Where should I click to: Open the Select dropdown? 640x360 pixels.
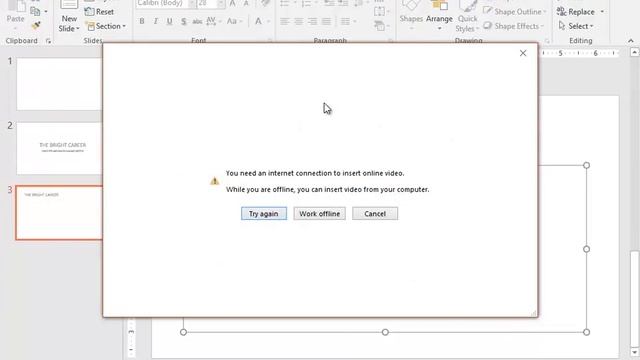[575, 26]
